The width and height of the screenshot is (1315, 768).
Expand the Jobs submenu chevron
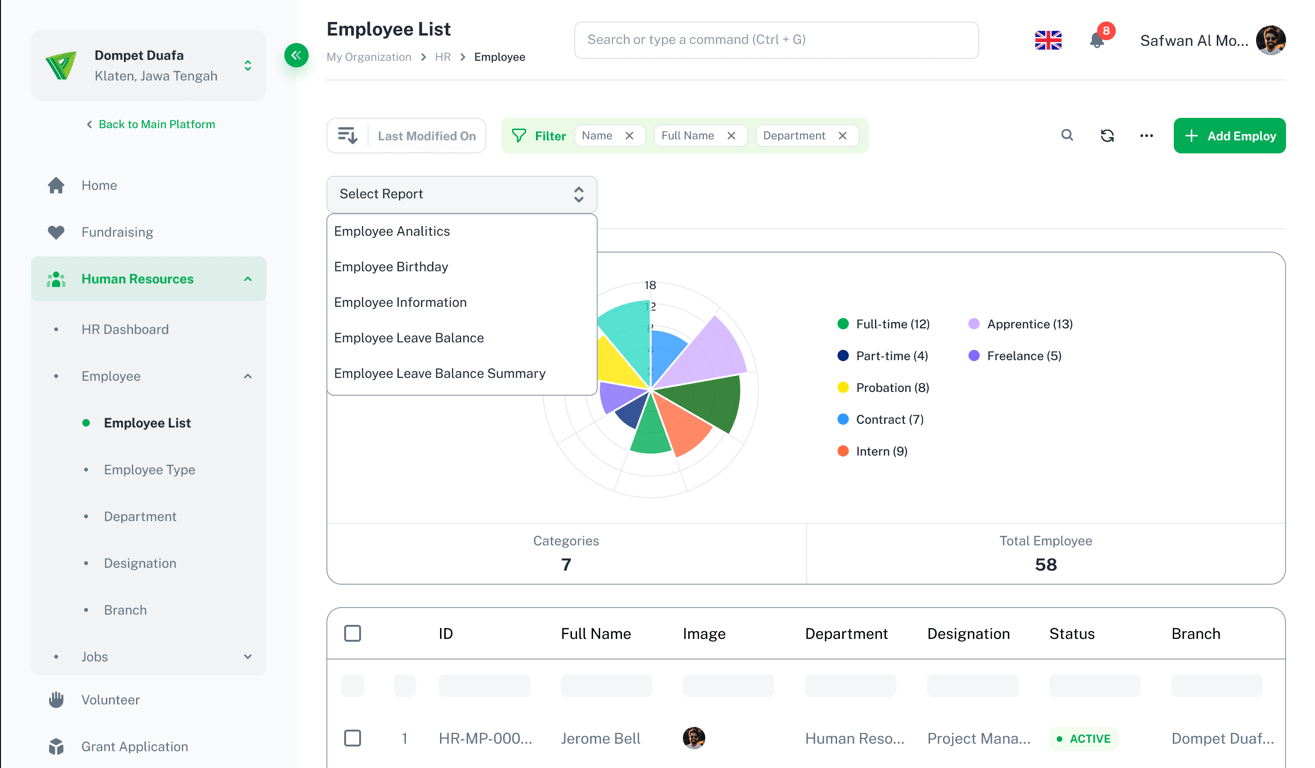pos(248,657)
